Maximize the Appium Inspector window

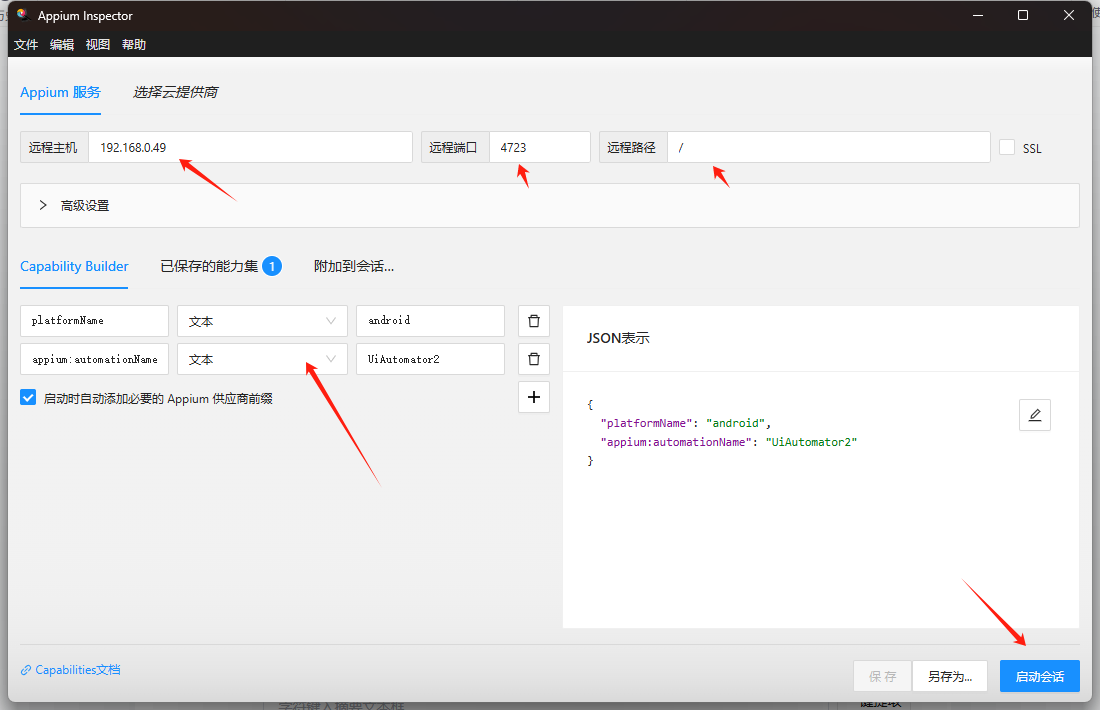click(x=1023, y=15)
